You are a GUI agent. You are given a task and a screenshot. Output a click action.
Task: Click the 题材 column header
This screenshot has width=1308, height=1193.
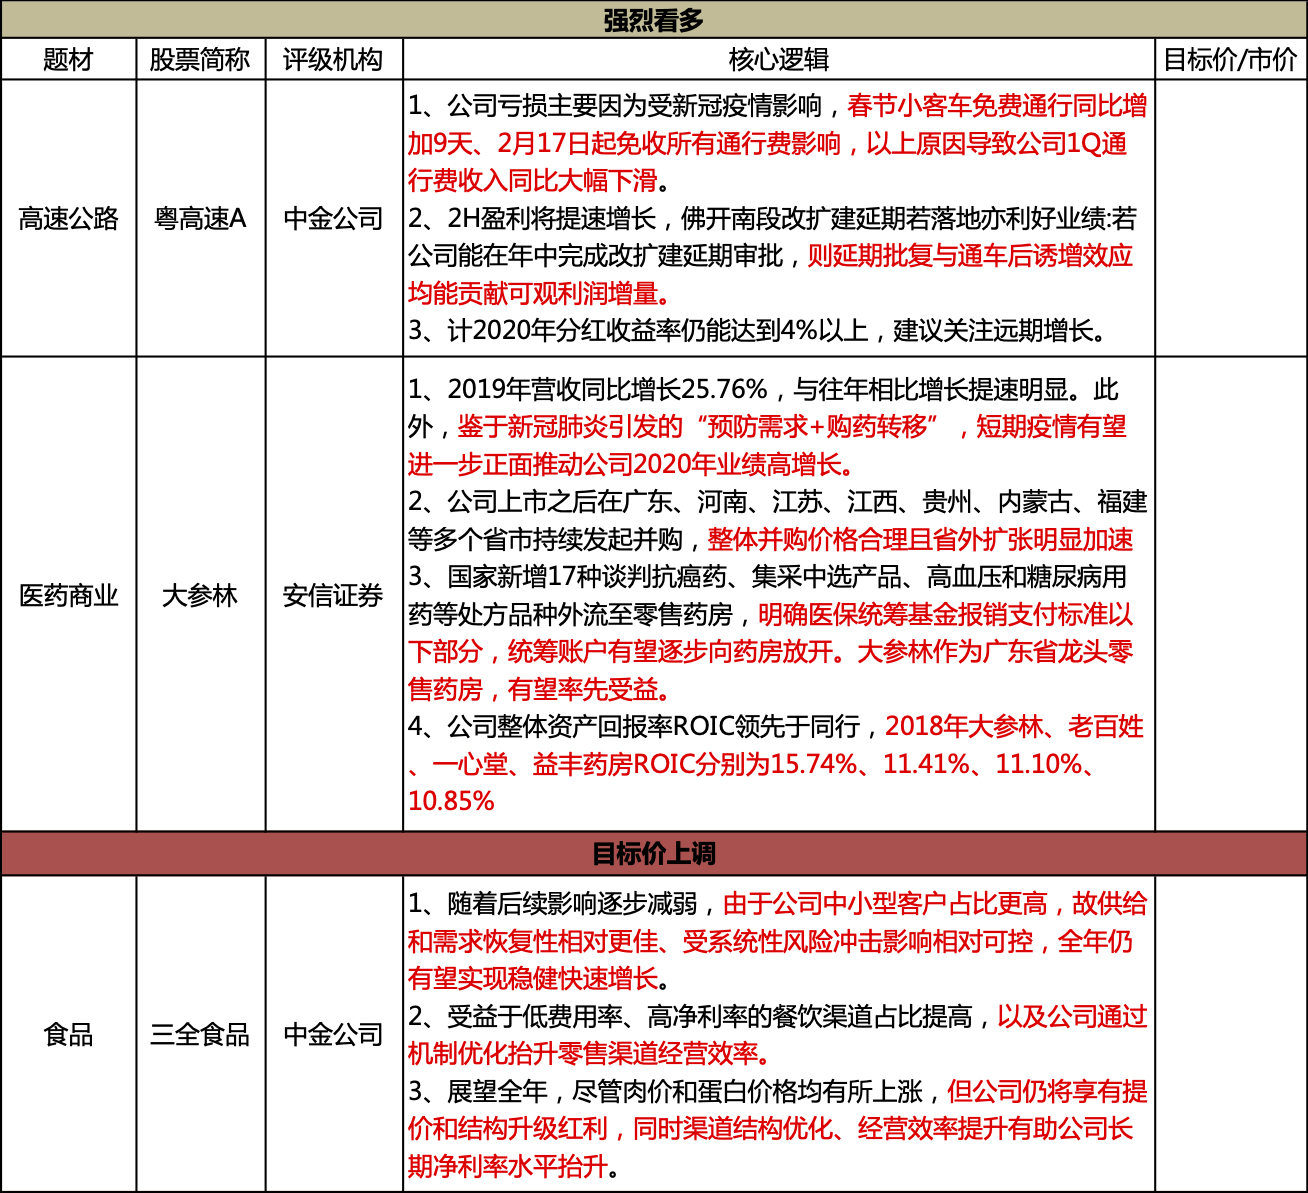(70, 56)
